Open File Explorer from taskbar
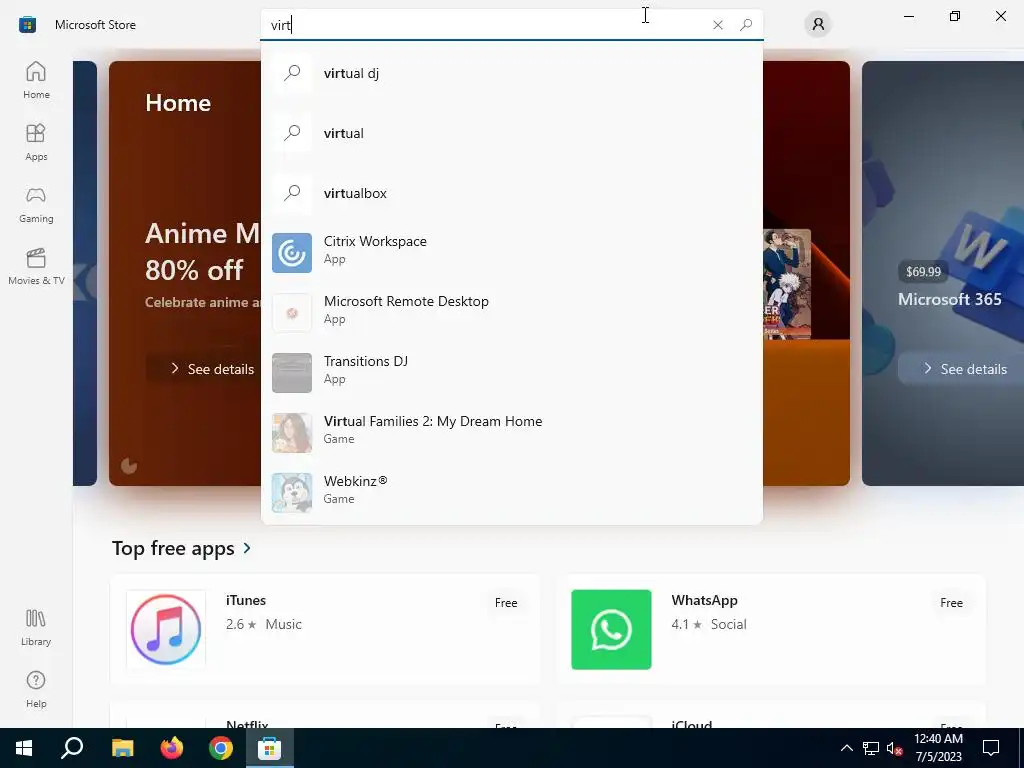 (122, 748)
